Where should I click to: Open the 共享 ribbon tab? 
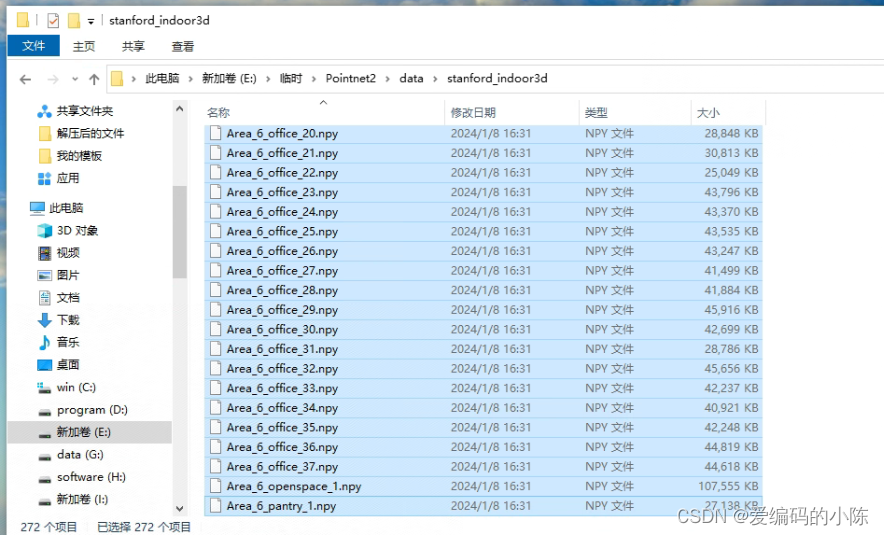[133, 46]
